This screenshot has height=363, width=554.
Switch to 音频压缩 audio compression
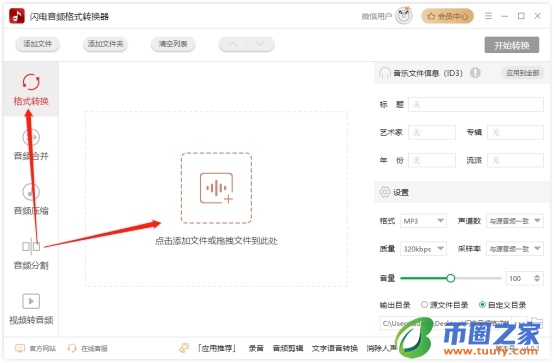31,199
